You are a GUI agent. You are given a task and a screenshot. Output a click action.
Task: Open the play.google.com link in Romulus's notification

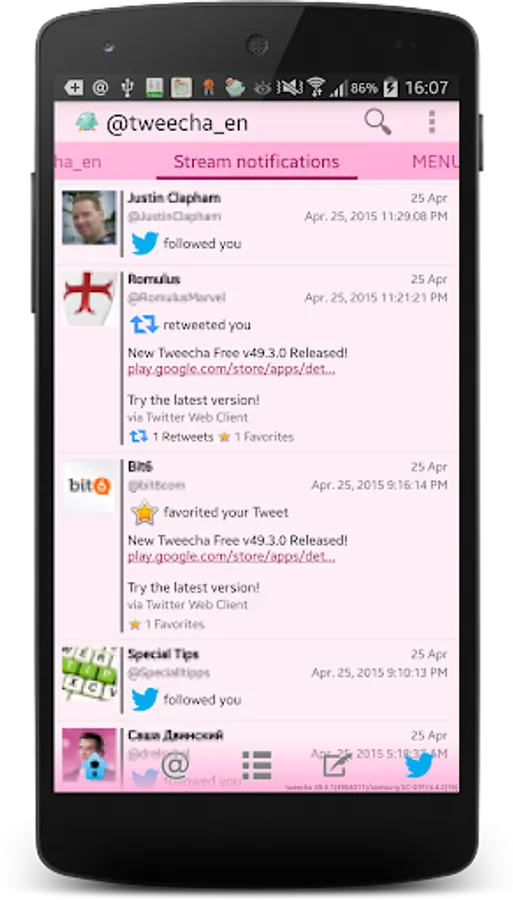coord(231,369)
